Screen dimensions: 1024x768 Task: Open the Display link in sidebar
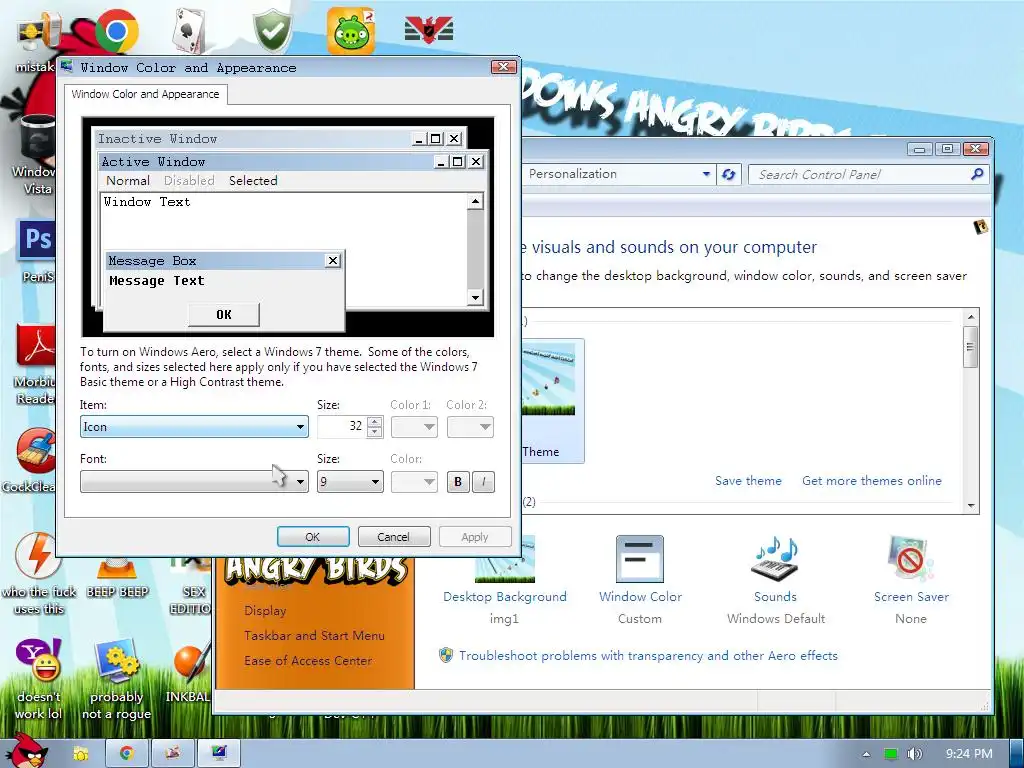pyautogui.click(x=265, y=611)
